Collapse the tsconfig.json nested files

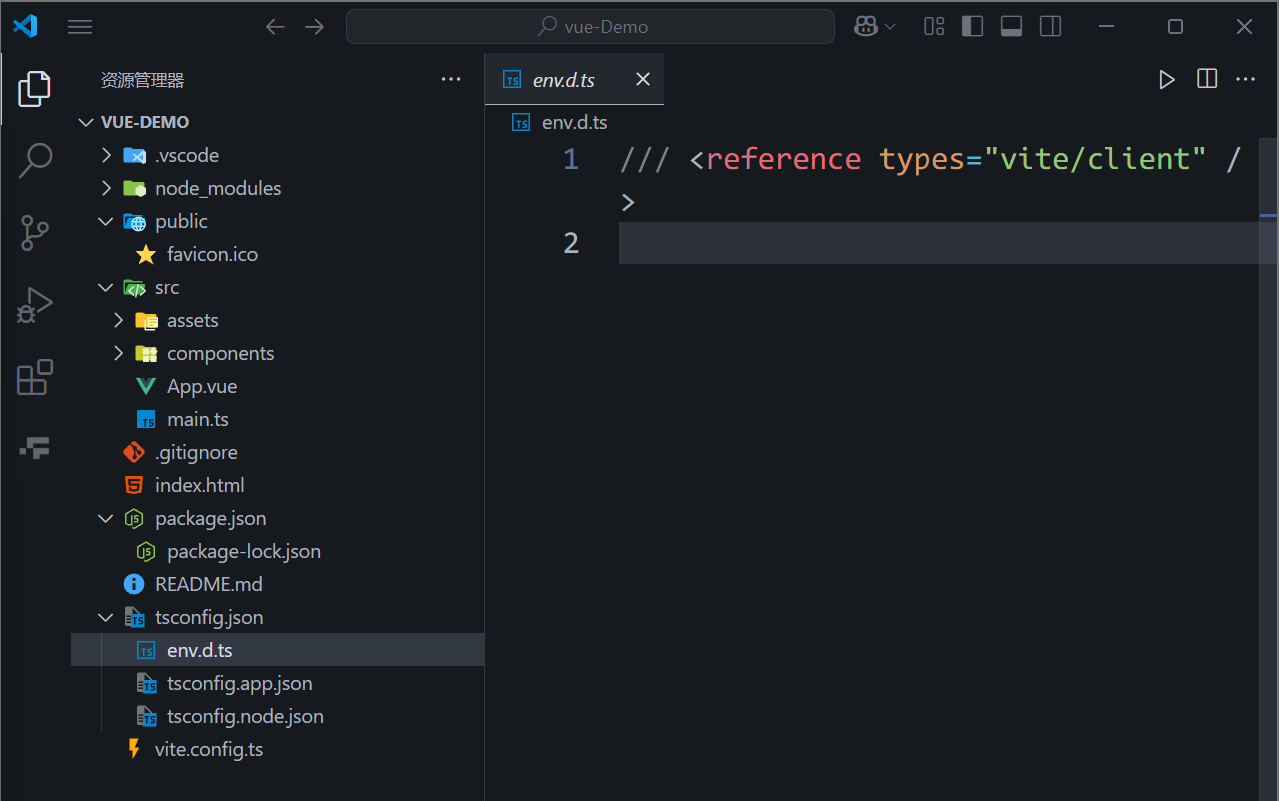click(x=107, y=617)
